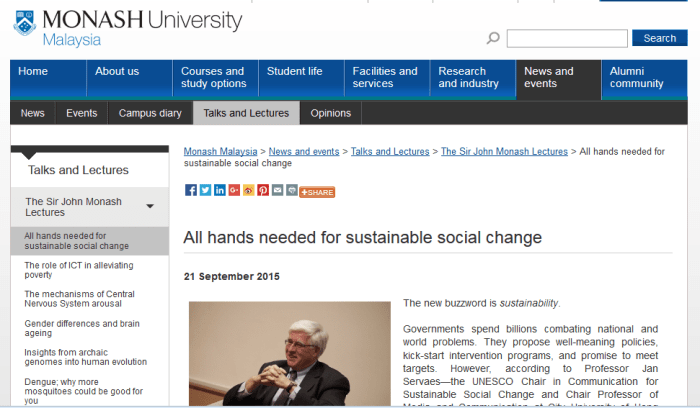Open the Courses and study options menu
This screenshot has height=408, width=700.
click(x=213, y=78)
